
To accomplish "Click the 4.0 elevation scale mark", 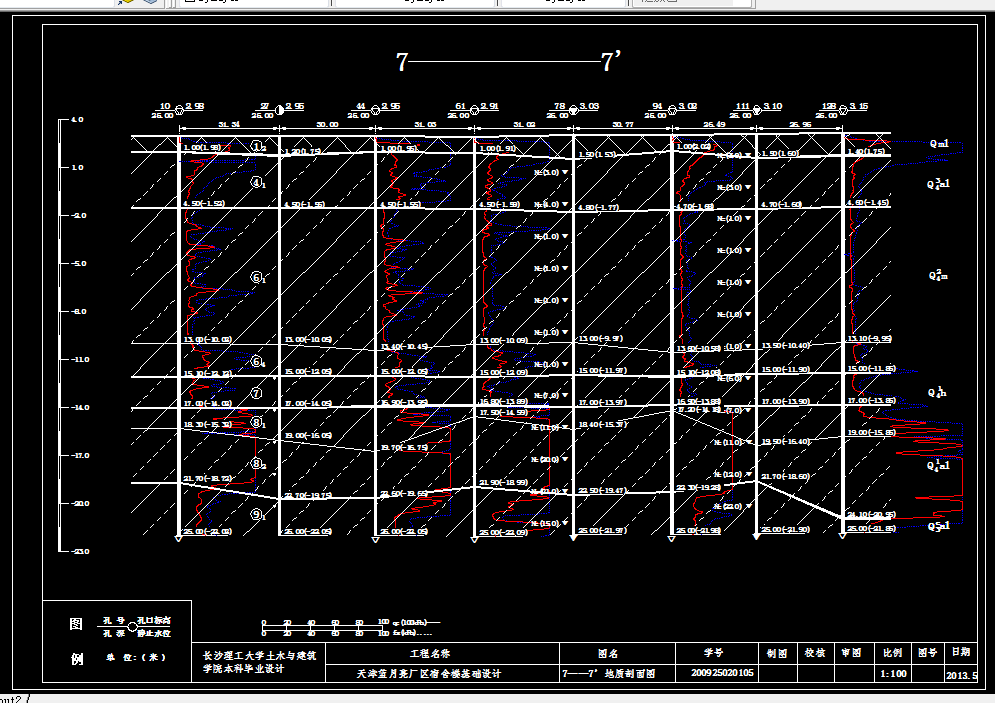I will coord(77,119).
